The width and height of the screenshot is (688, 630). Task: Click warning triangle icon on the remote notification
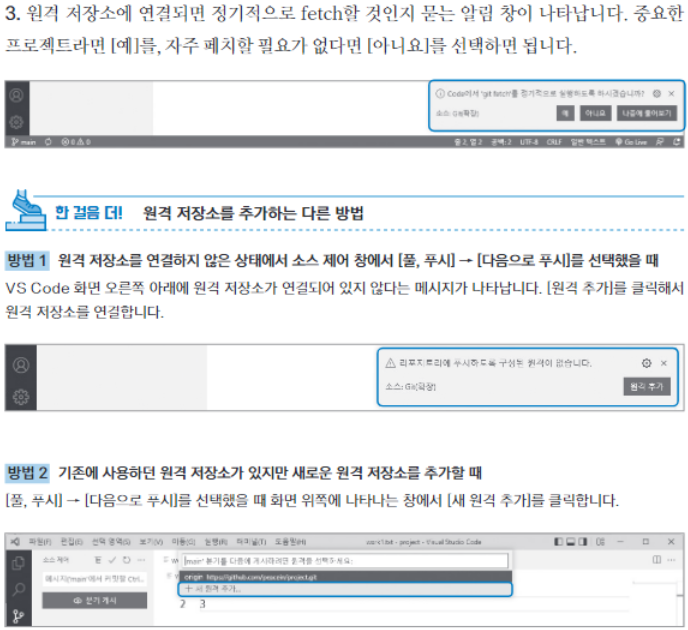click(x=390, y=363)
